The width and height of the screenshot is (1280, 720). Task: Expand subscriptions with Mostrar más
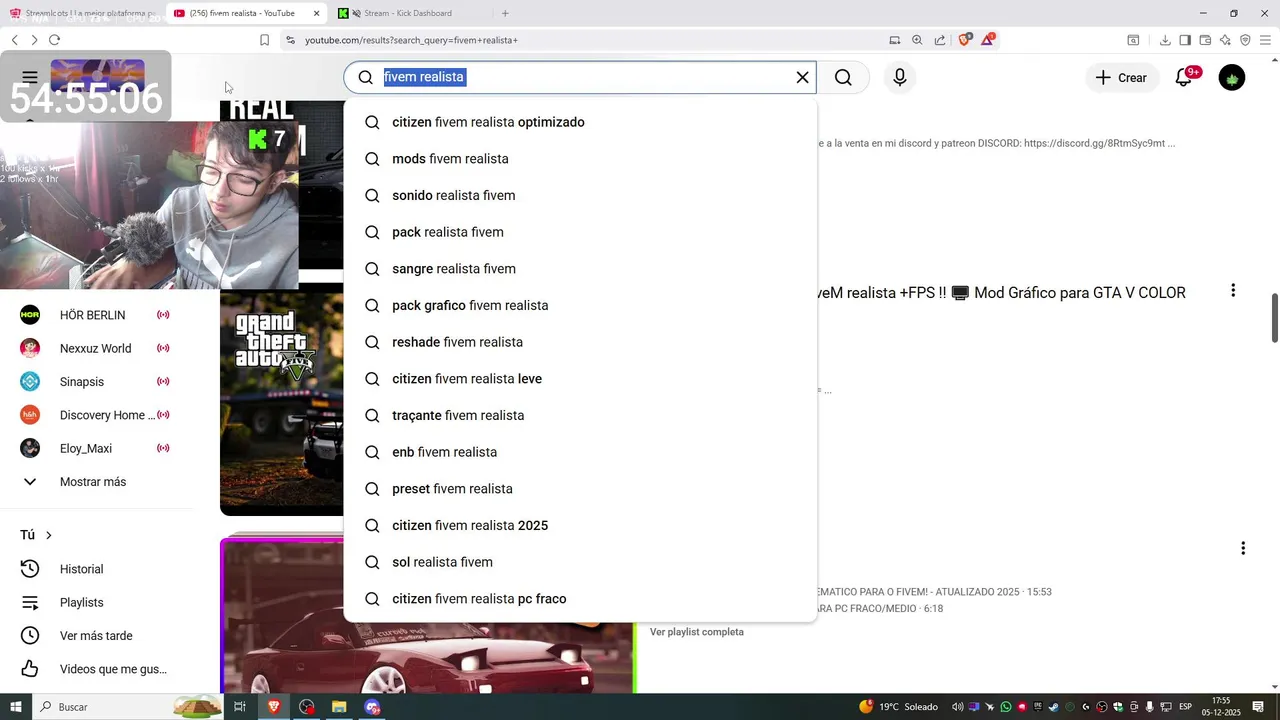(x=96, y=482)
